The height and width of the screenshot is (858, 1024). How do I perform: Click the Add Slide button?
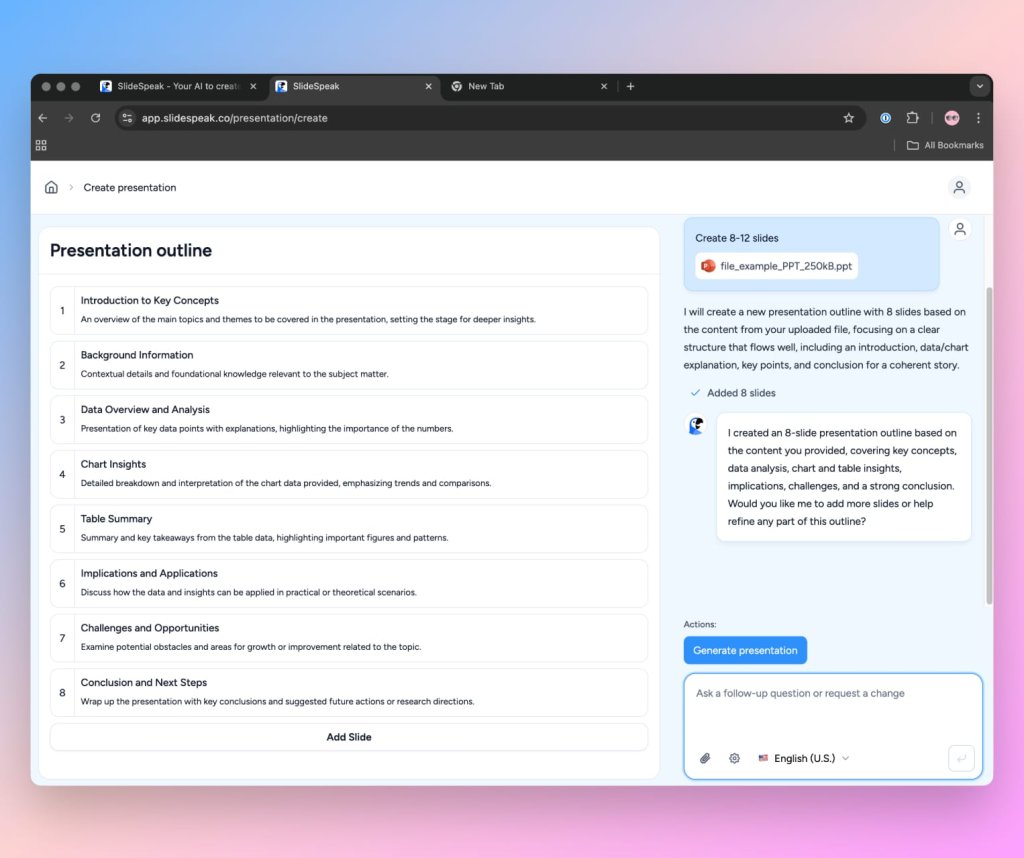(349, 737)
